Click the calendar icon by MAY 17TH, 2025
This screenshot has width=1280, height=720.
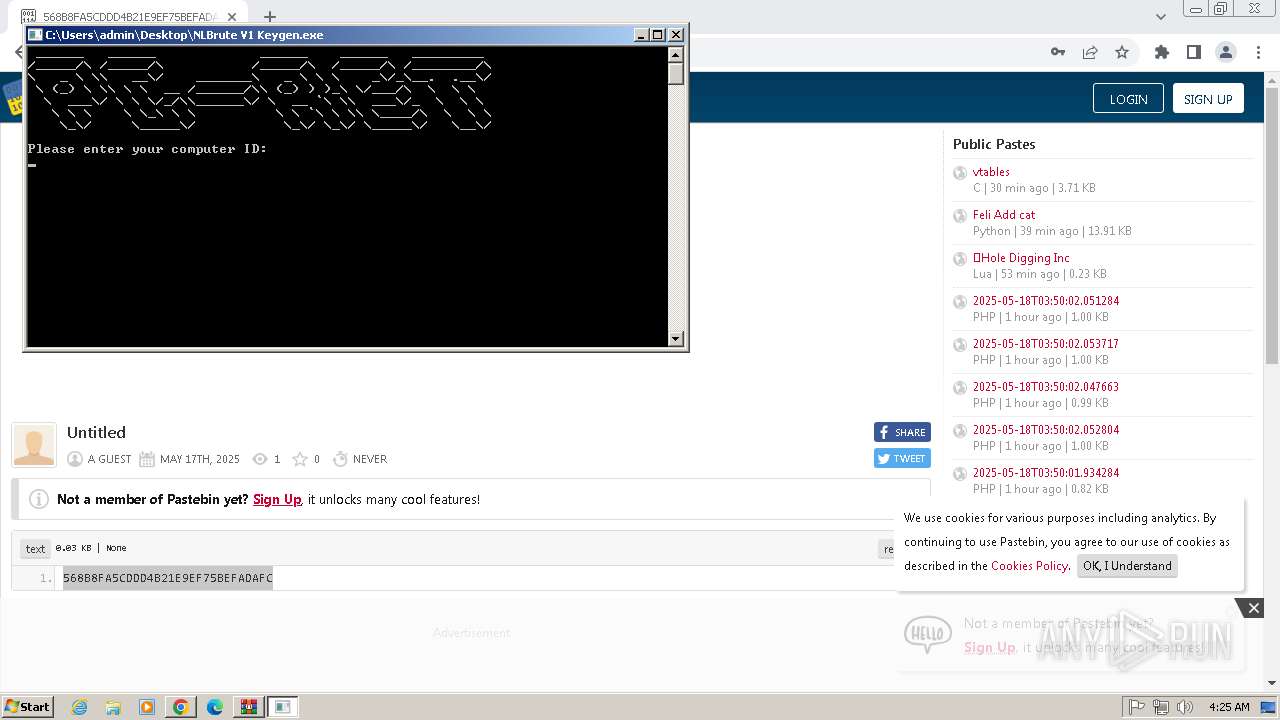pos(147,459)
